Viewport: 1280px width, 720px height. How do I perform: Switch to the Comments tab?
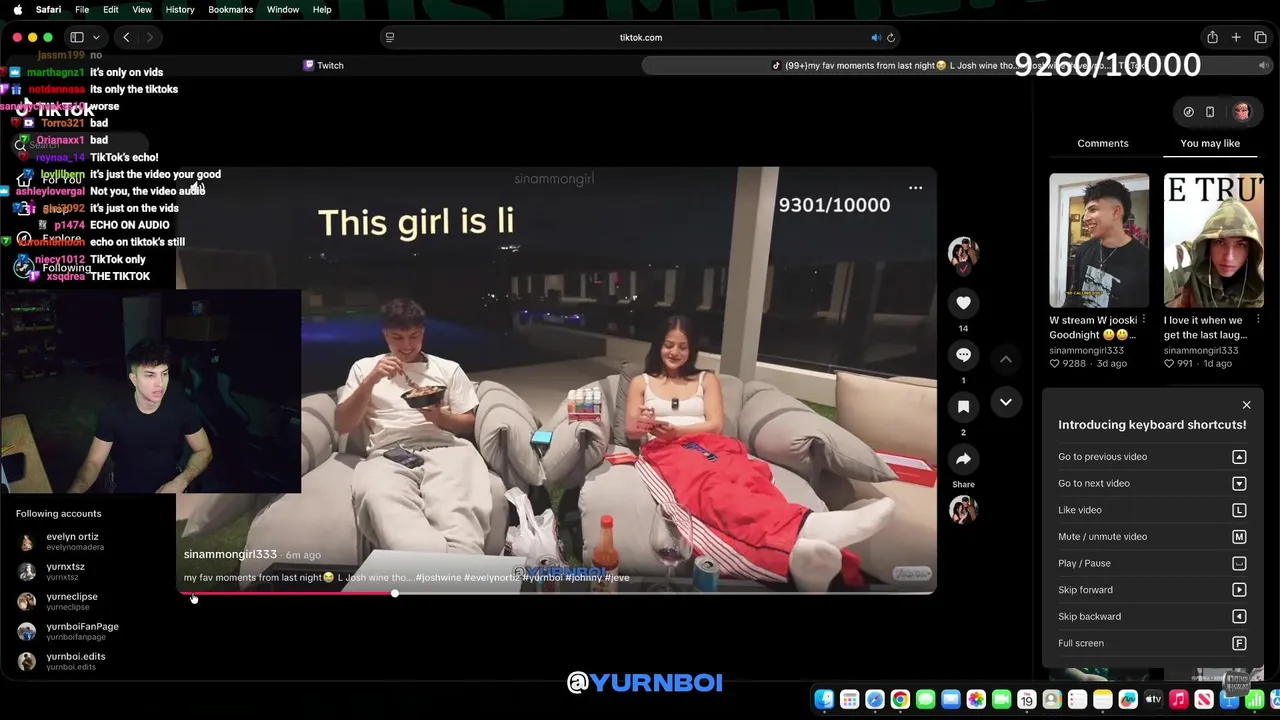1103,143
